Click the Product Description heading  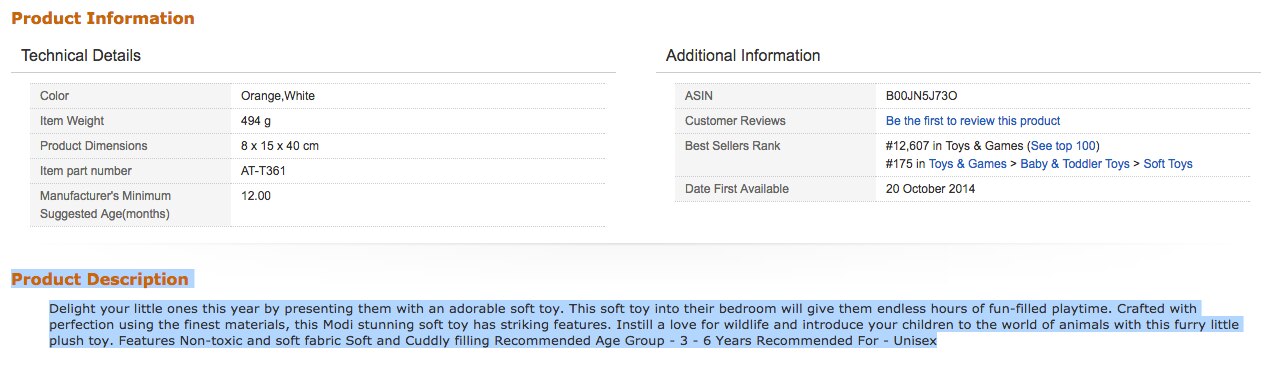[x=100, y=279]
